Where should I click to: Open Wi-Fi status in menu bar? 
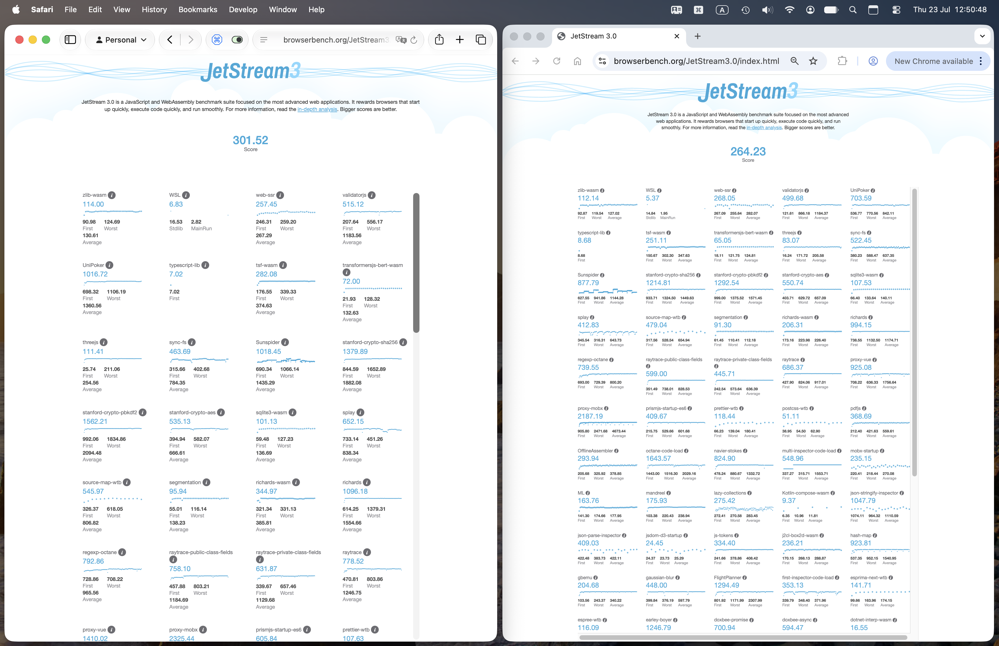click(x=789, y=10)
